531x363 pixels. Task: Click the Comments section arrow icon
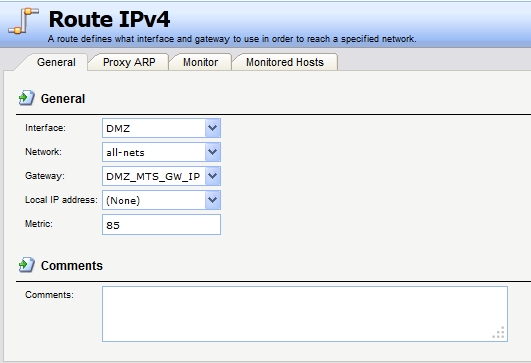pos(27,265)
